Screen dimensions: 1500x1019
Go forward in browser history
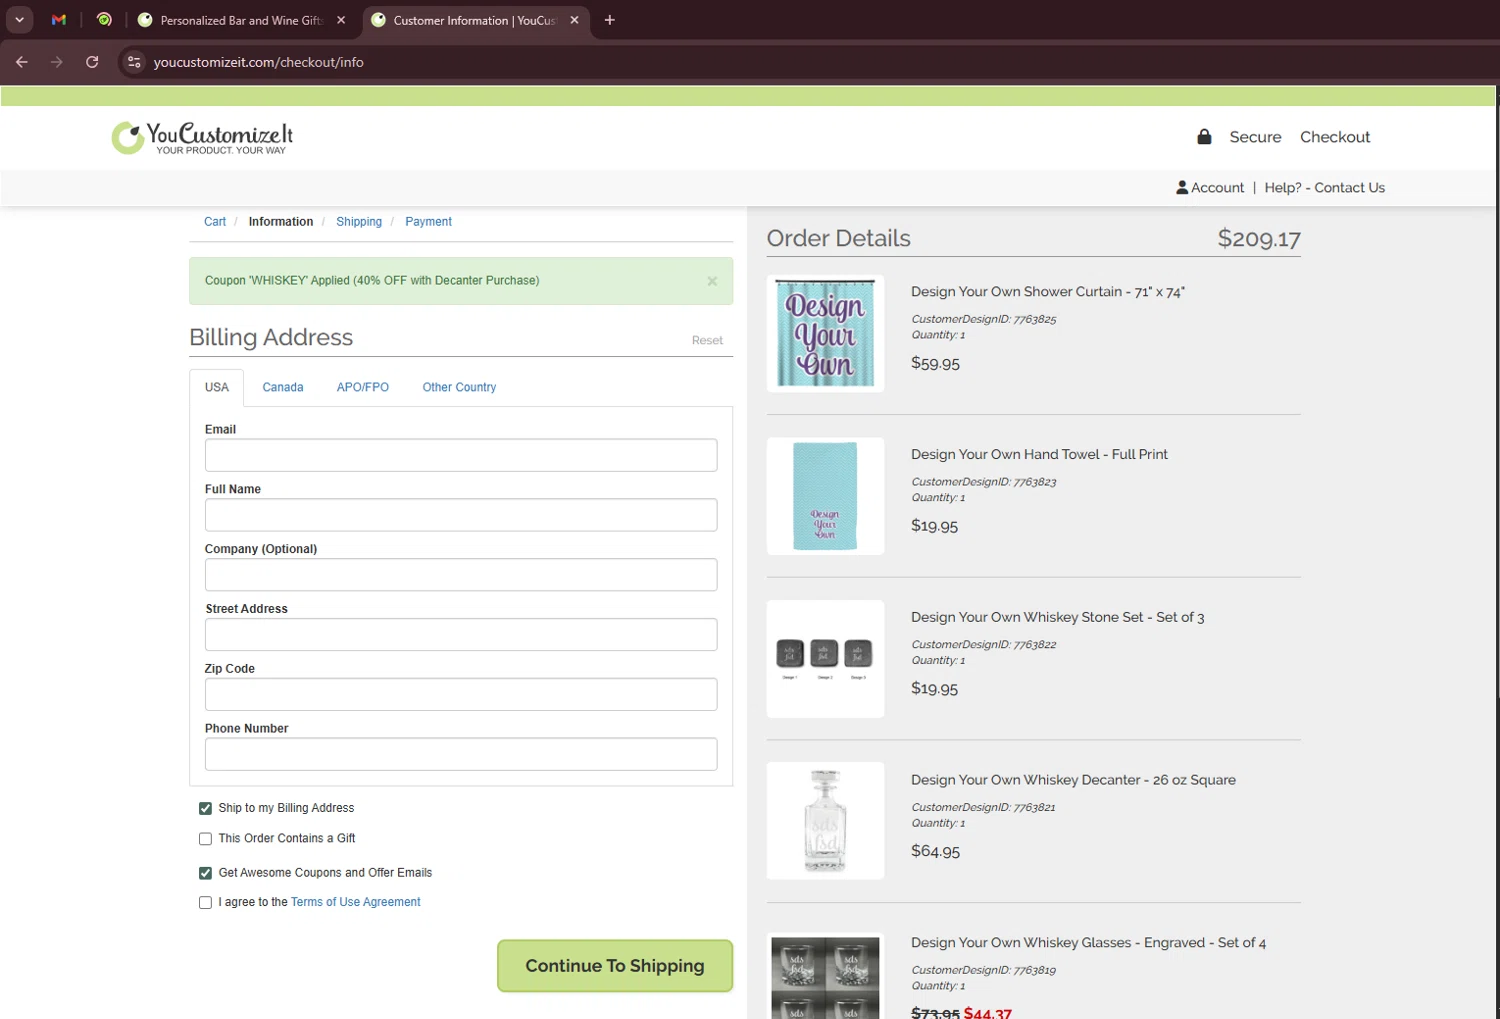[x=57, y=62]
